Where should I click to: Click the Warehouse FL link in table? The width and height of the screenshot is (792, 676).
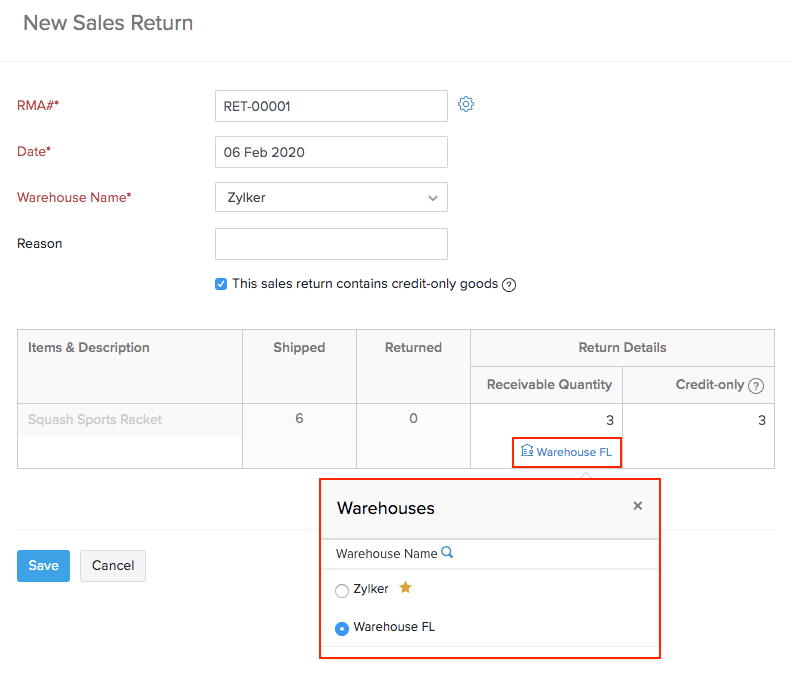pyautogui.click(x=574, y=452)
